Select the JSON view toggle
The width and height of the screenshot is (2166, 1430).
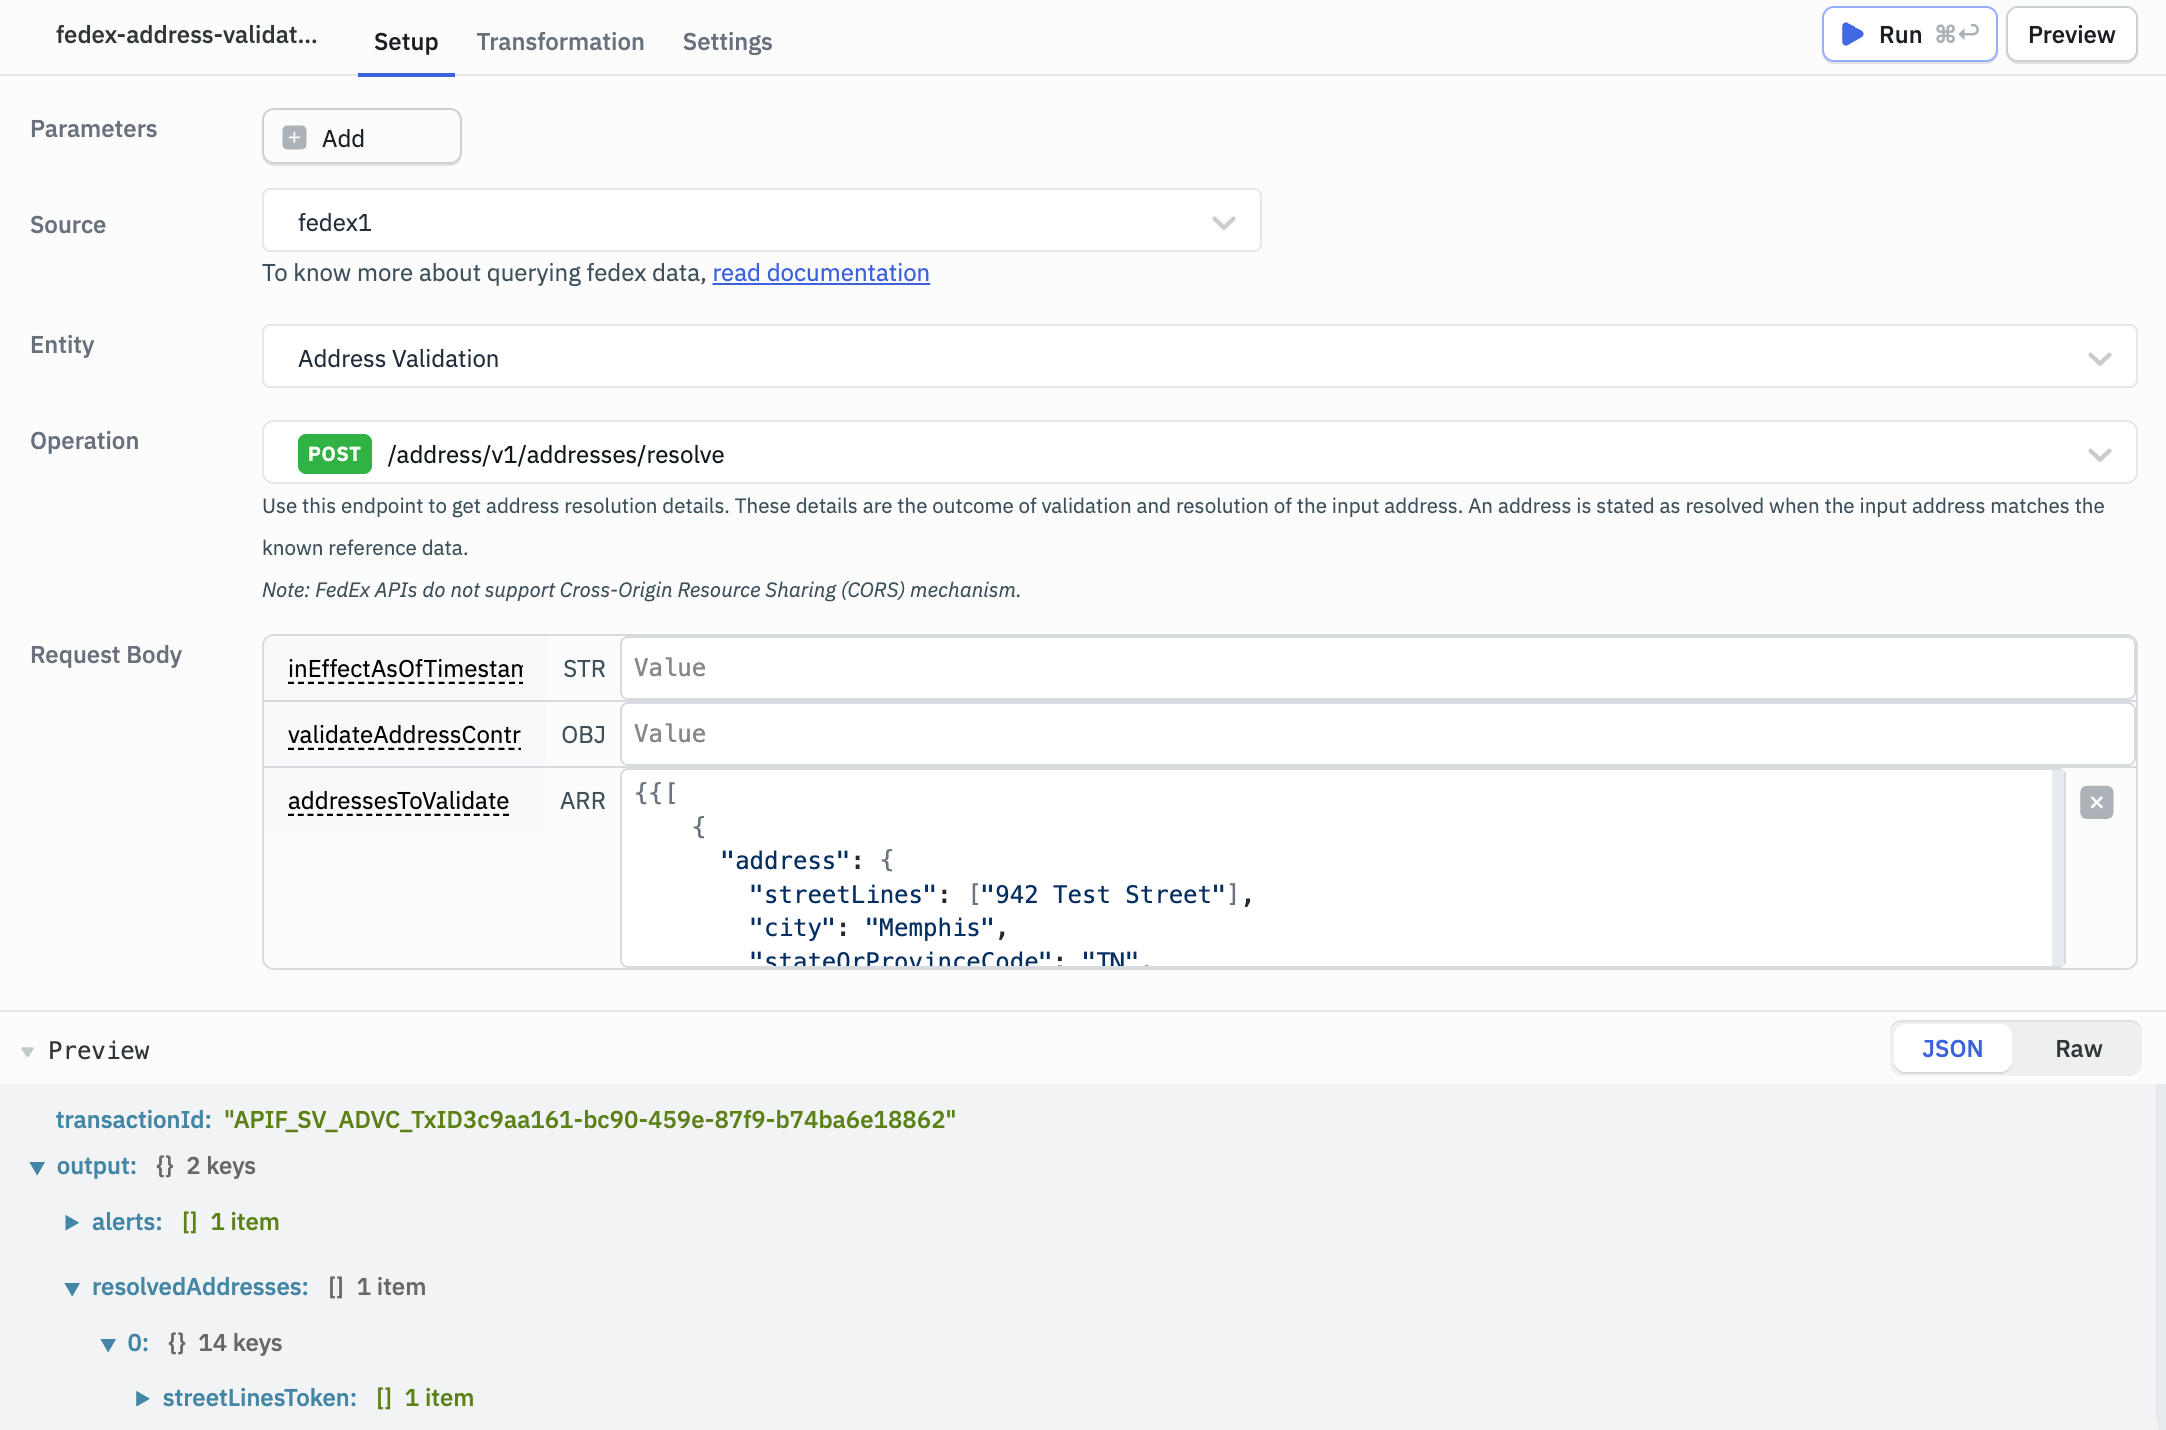[x=1952, y=1049]
